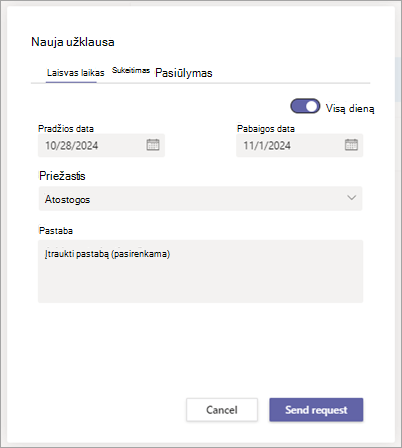Click the Pabaigos data label

coord(266,129)
